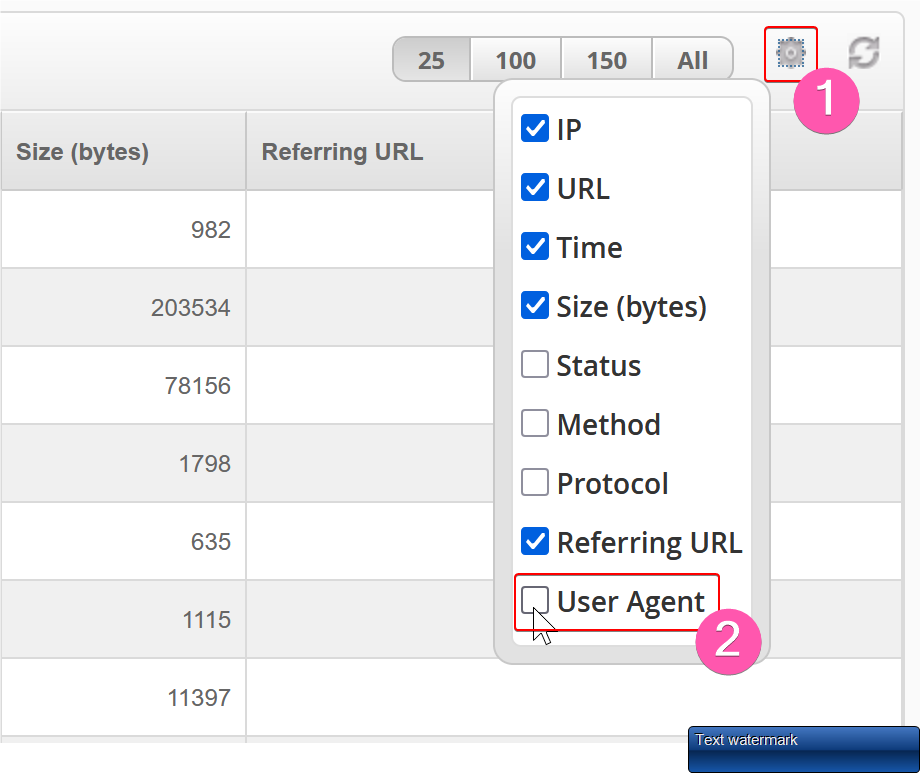Viewport: 920px width, 773px height.
Task: Uncheck the IP column checkbox
Action: [x=535, y=129]
